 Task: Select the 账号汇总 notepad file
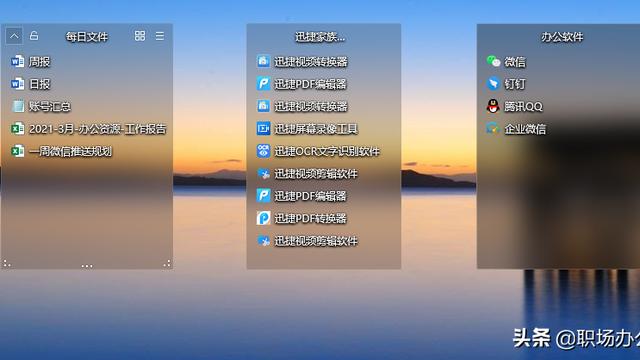coord(41,107)
